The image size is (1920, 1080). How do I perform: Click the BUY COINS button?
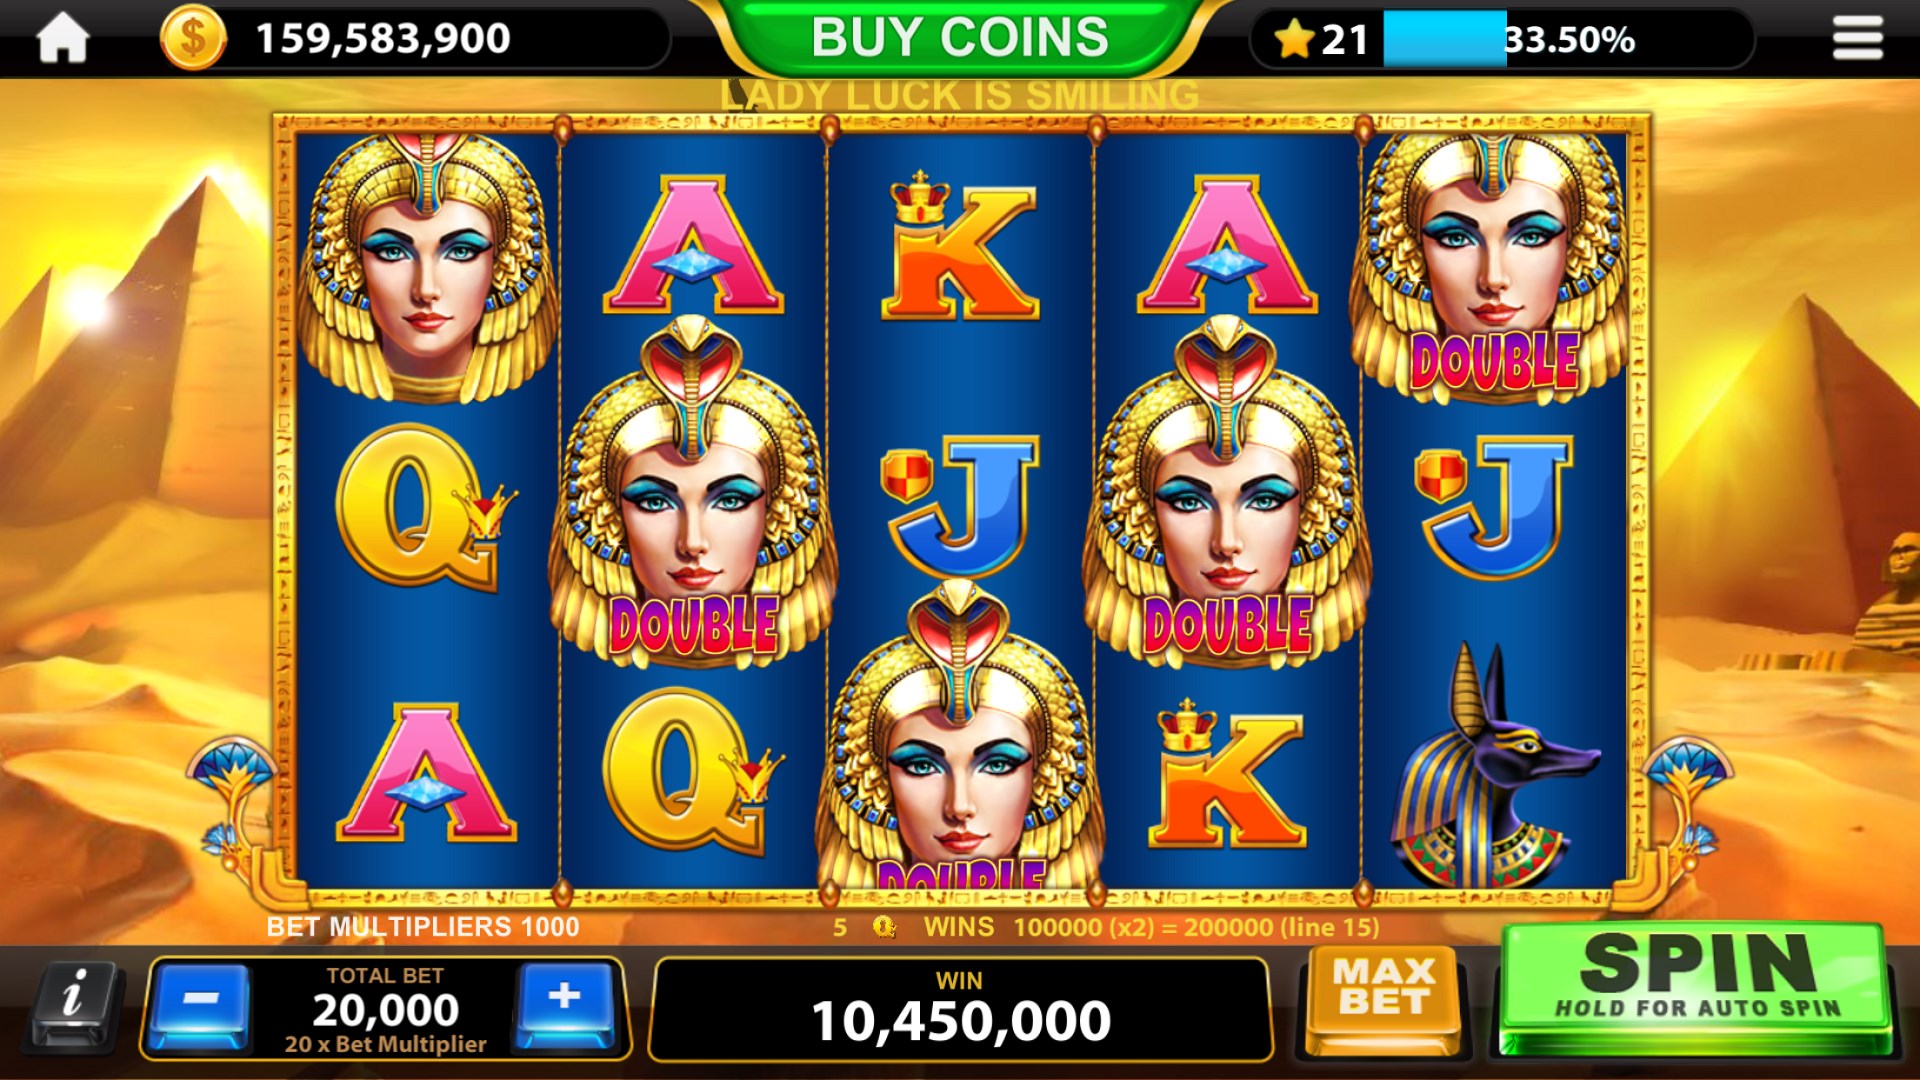960,38
